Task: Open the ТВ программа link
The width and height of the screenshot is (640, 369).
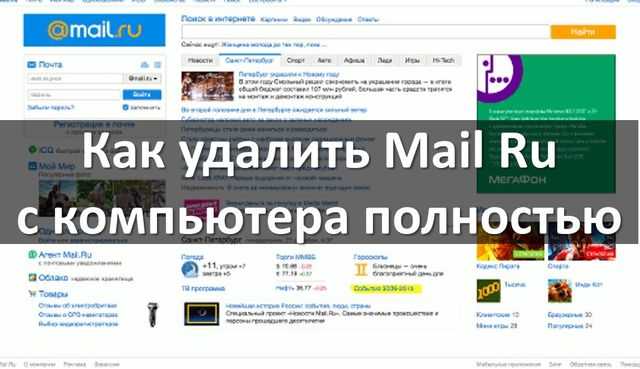Action: [203, 289]
